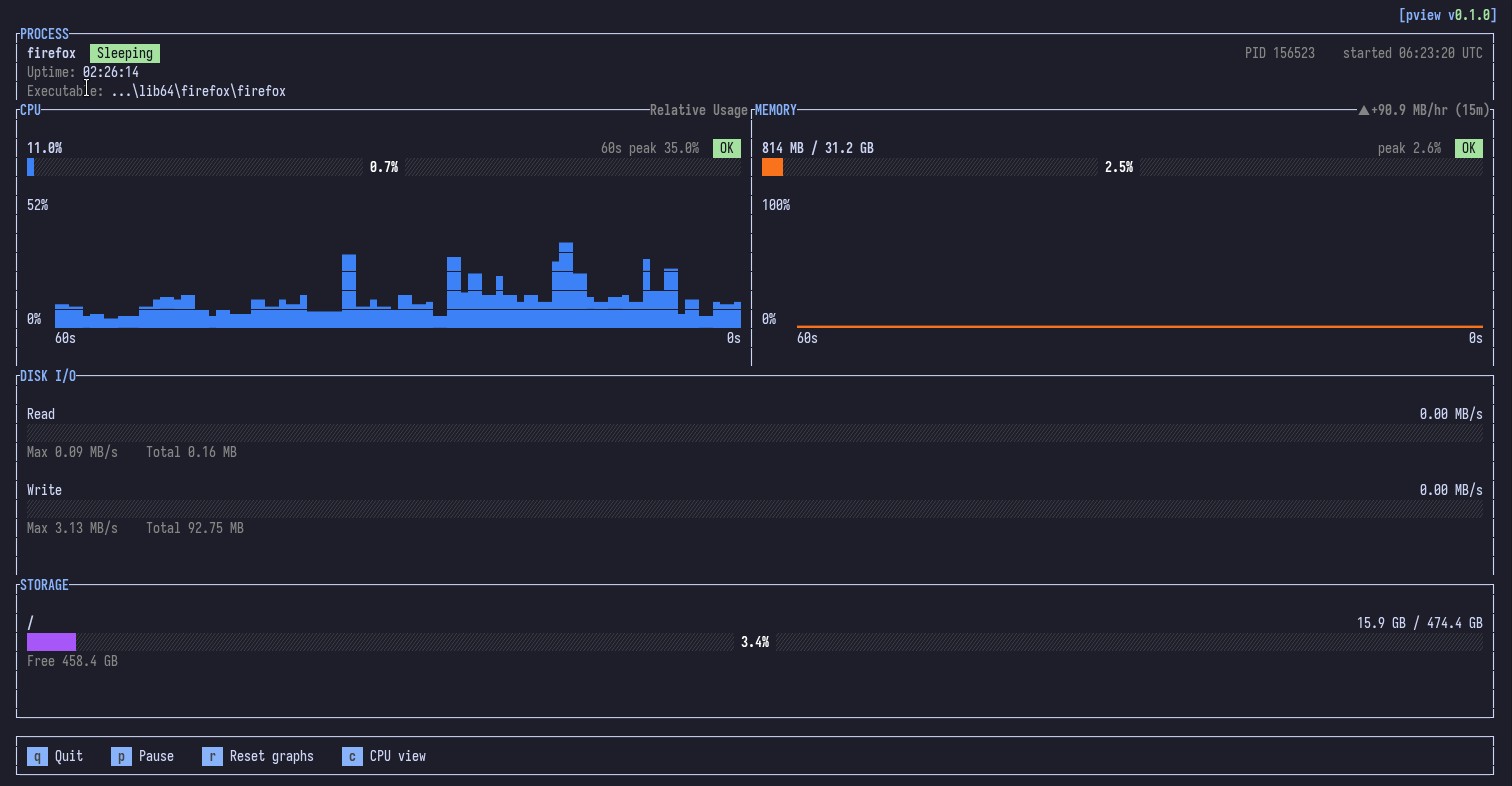Select the firefox process name
The width and height of the screenshot is (1512, 786).
click(x=51, y=53)
